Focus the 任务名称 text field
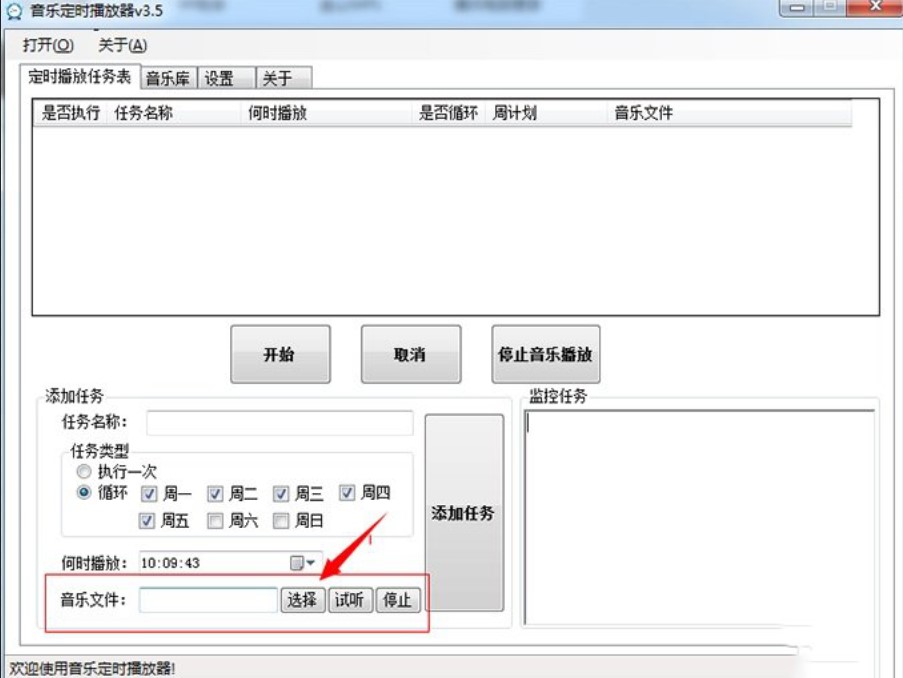Image resolution: width=903 pixels, height=678 pixels. pyautogui.click(x=280, y=423)
